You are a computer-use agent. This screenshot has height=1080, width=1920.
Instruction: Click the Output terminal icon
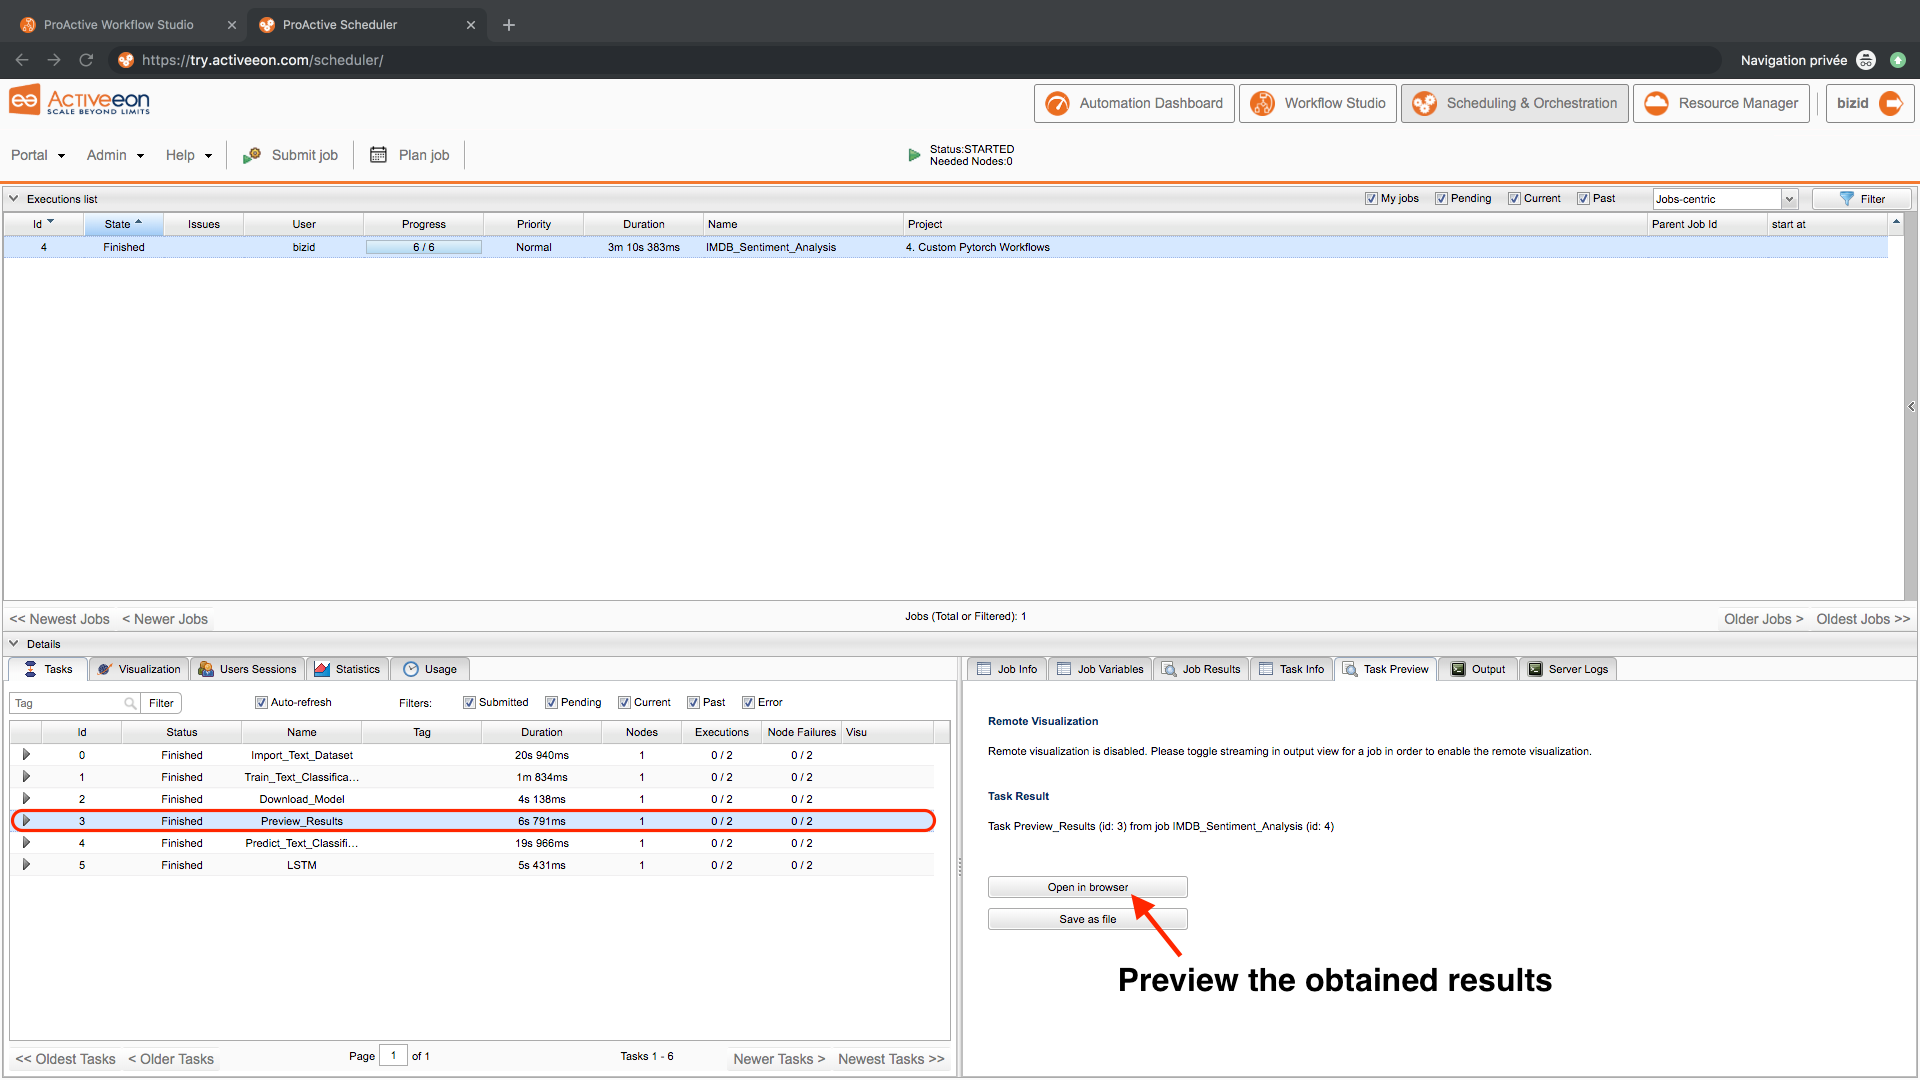[x=1458, y=669]
